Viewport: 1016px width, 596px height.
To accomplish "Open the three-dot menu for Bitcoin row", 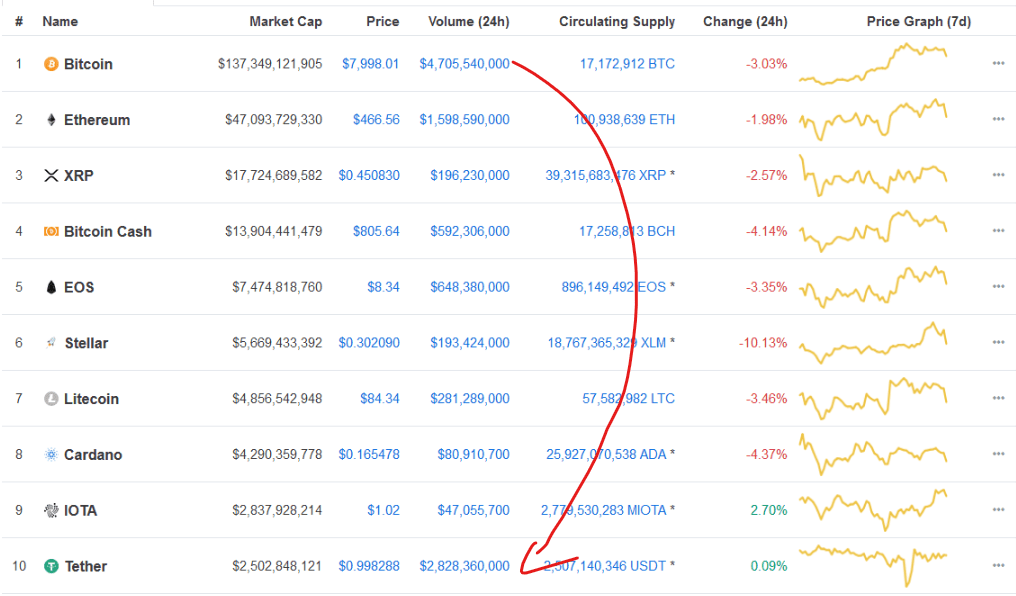I will (x=998, y=63).
